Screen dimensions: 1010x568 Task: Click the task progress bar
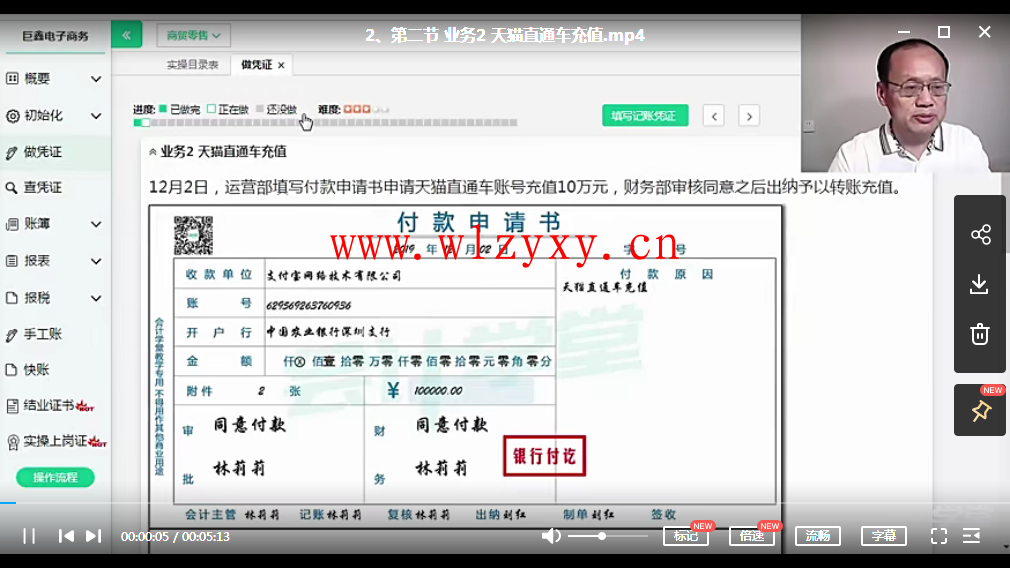[x=325, y=122]
